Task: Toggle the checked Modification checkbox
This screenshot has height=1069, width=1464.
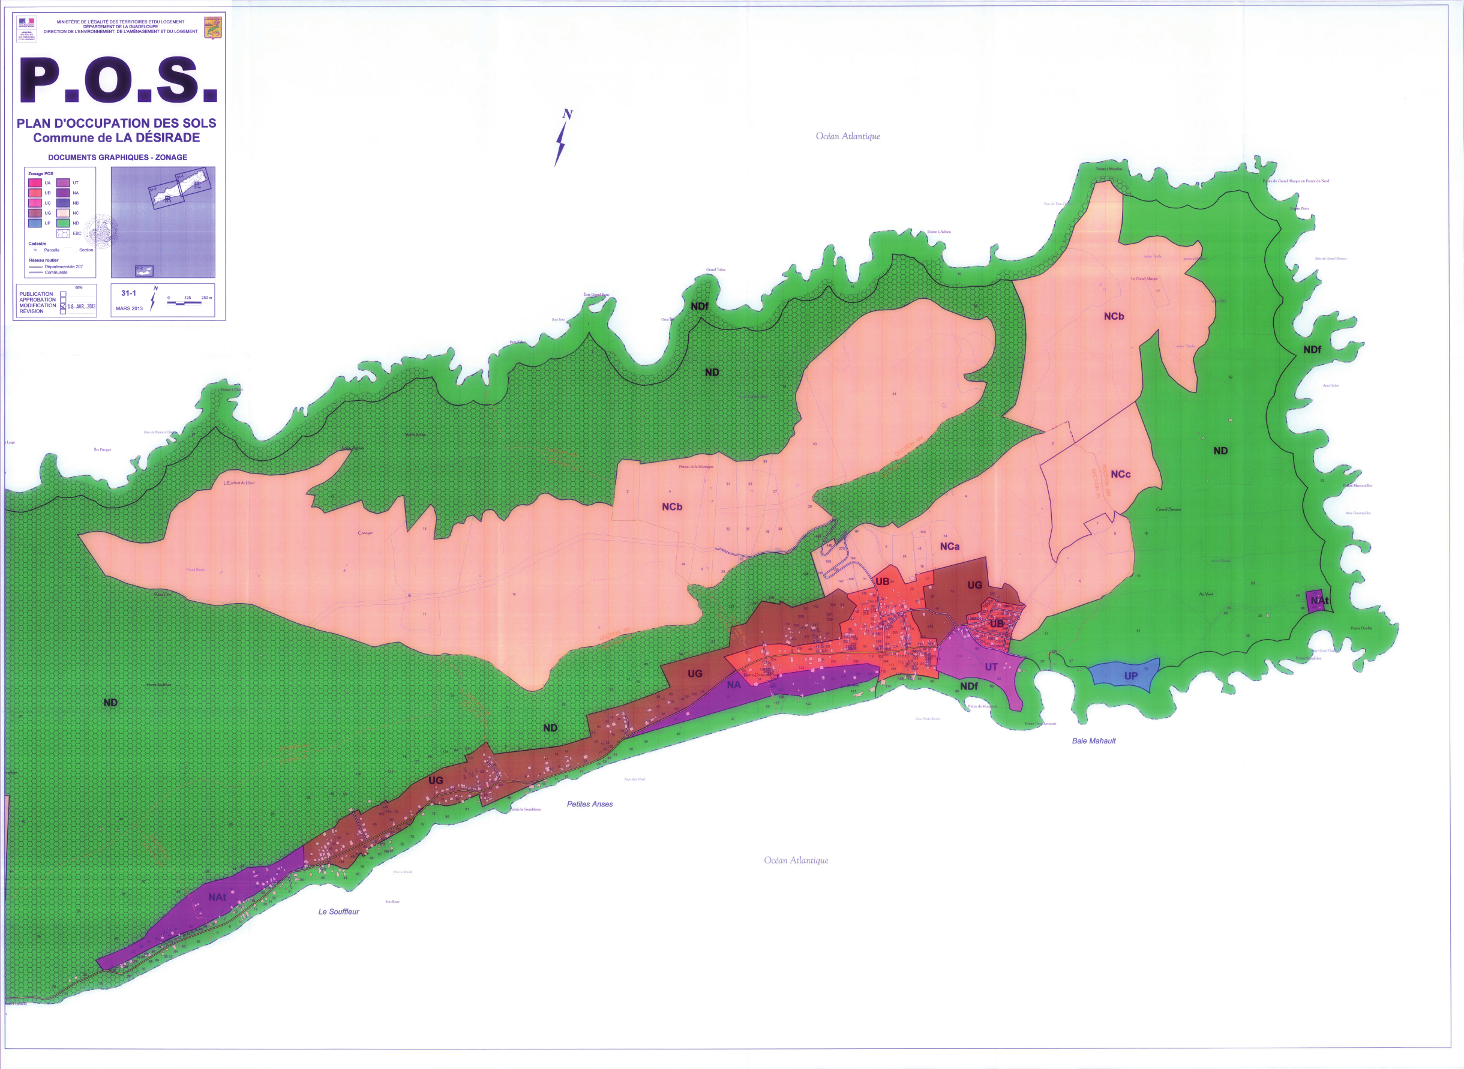Action: pyautogui.click(x=64, y=306)
